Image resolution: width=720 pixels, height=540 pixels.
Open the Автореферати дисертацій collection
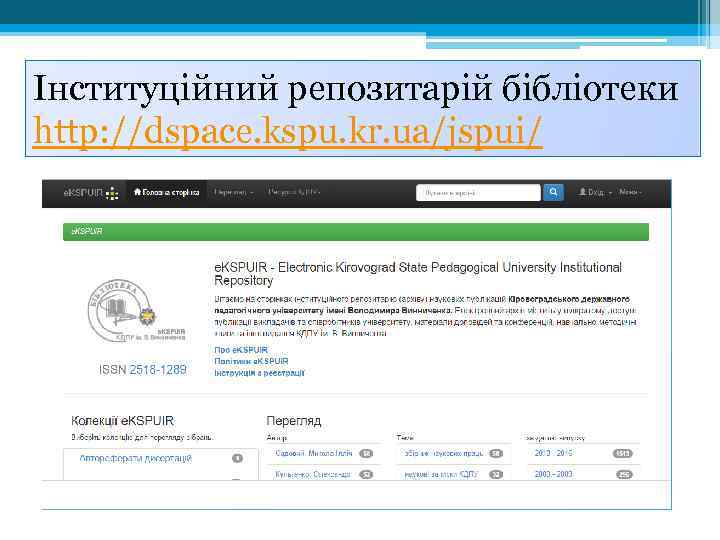(x=135, y=458)
